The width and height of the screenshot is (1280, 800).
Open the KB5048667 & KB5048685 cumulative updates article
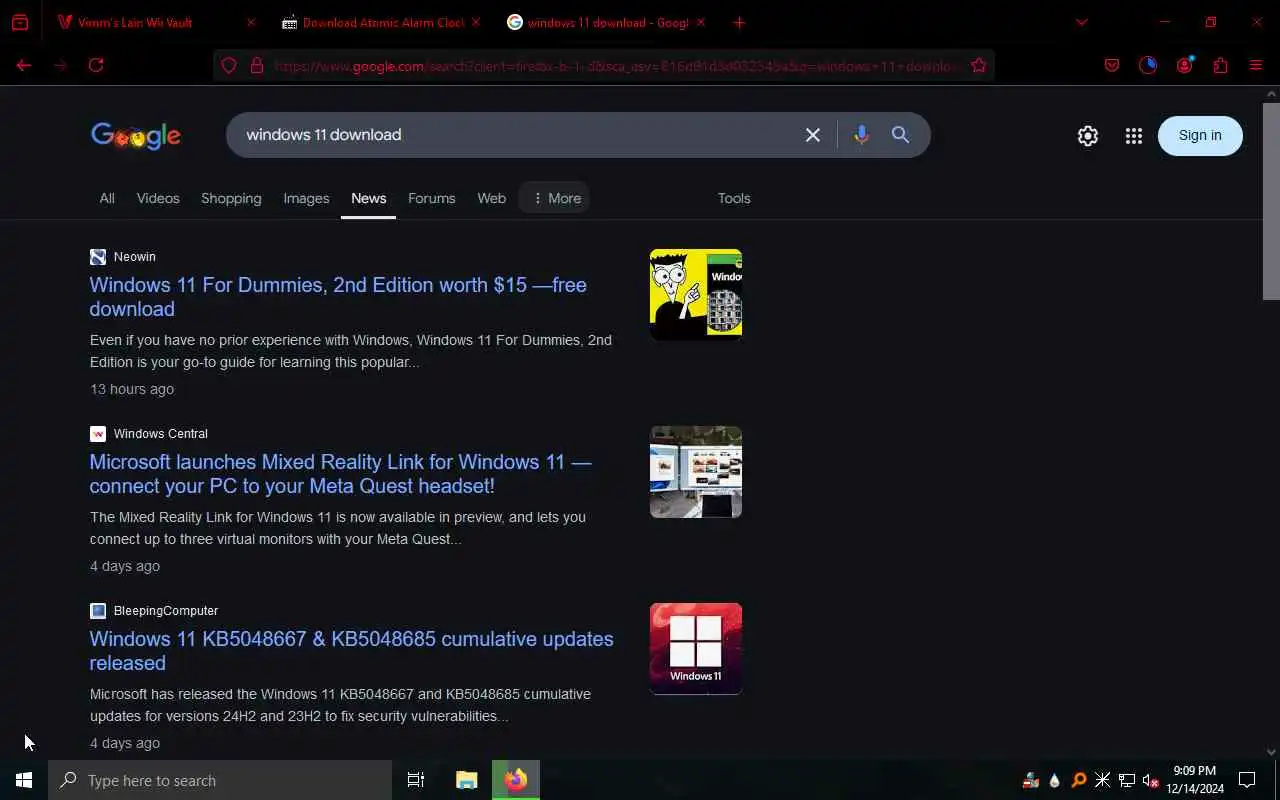click(352, 651)
